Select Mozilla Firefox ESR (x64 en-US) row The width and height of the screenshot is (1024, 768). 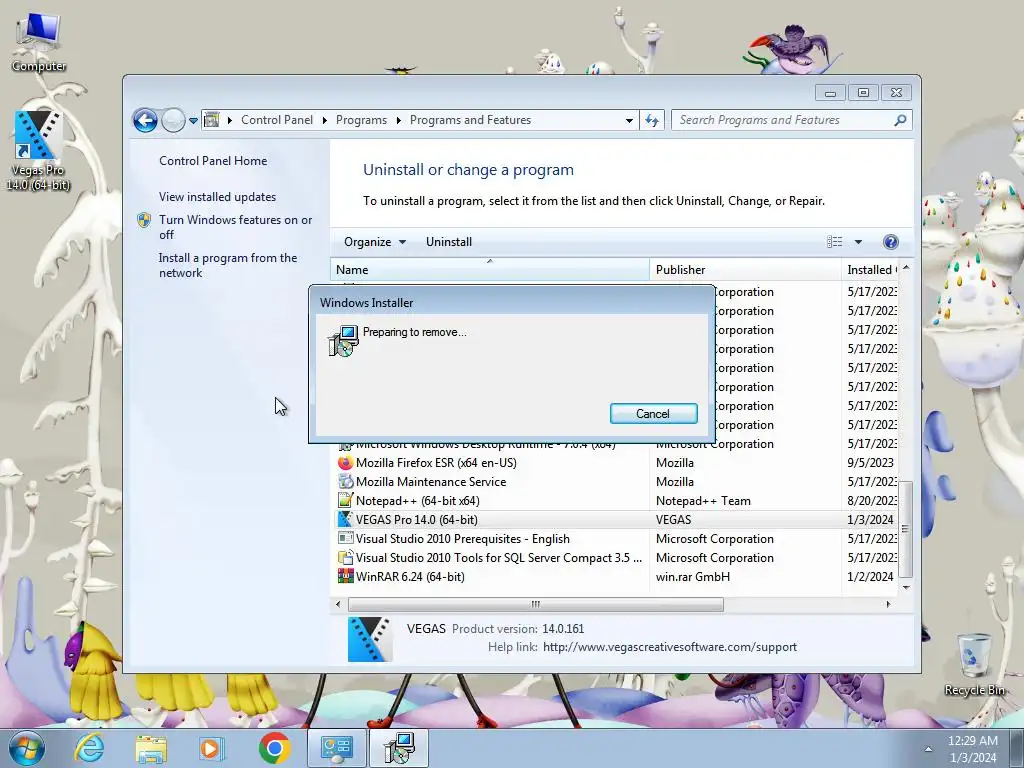[615, 463]
